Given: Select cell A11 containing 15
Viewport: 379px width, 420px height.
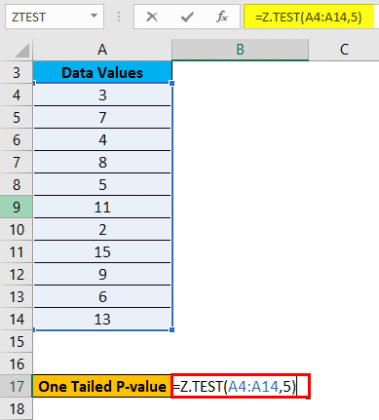Looking at the screenshot, I should click(102, 252).
